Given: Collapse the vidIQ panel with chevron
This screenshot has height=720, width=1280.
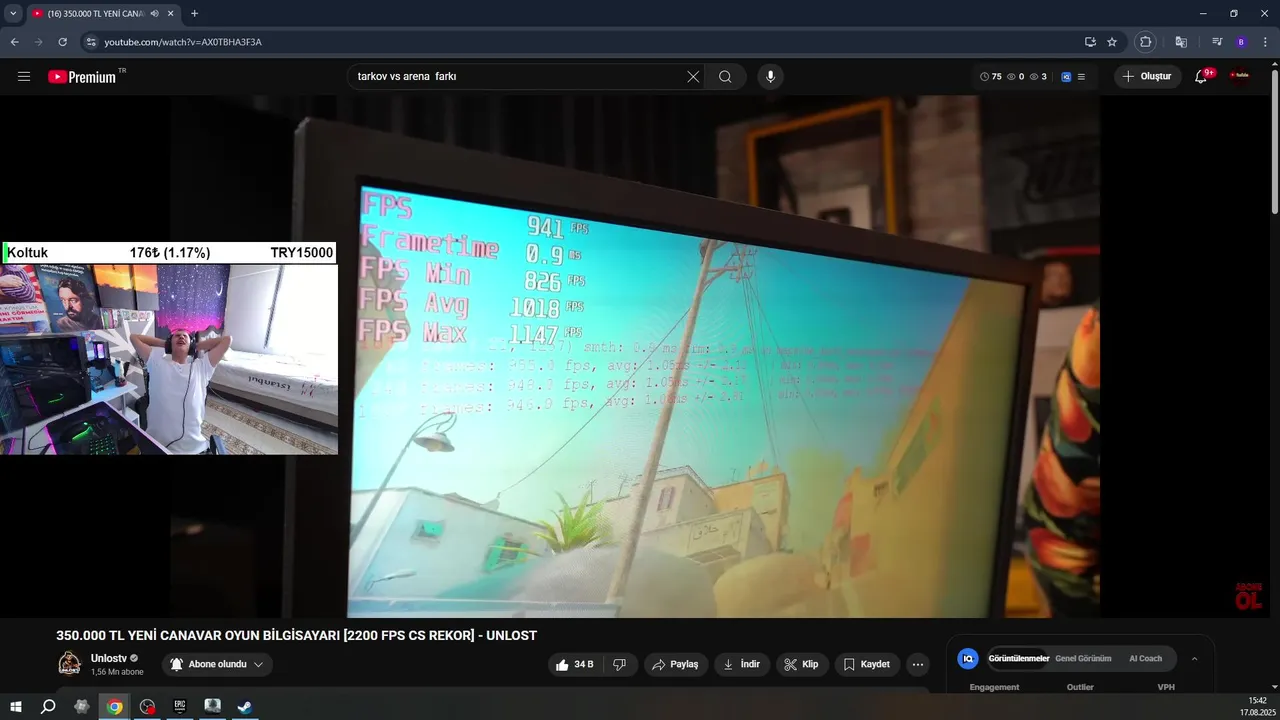Looking at the screenshot, I should tap(1194, 659).
